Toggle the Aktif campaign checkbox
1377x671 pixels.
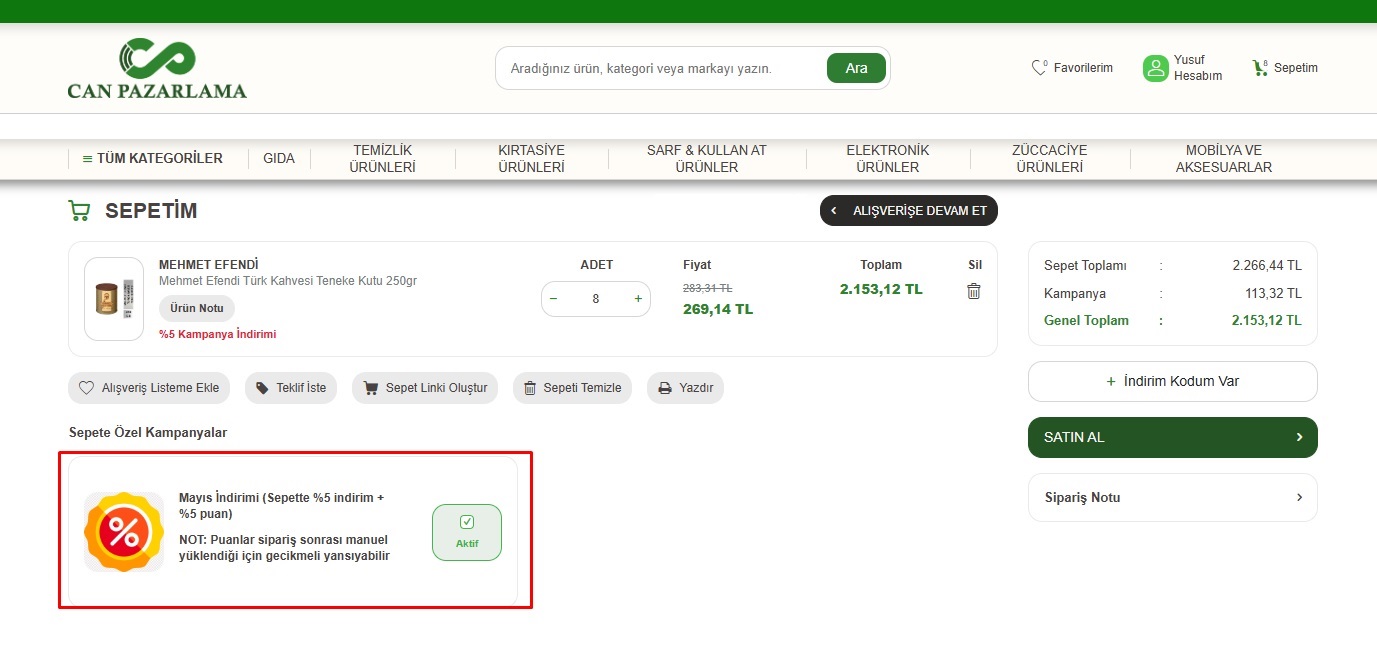tap(467, 532)
